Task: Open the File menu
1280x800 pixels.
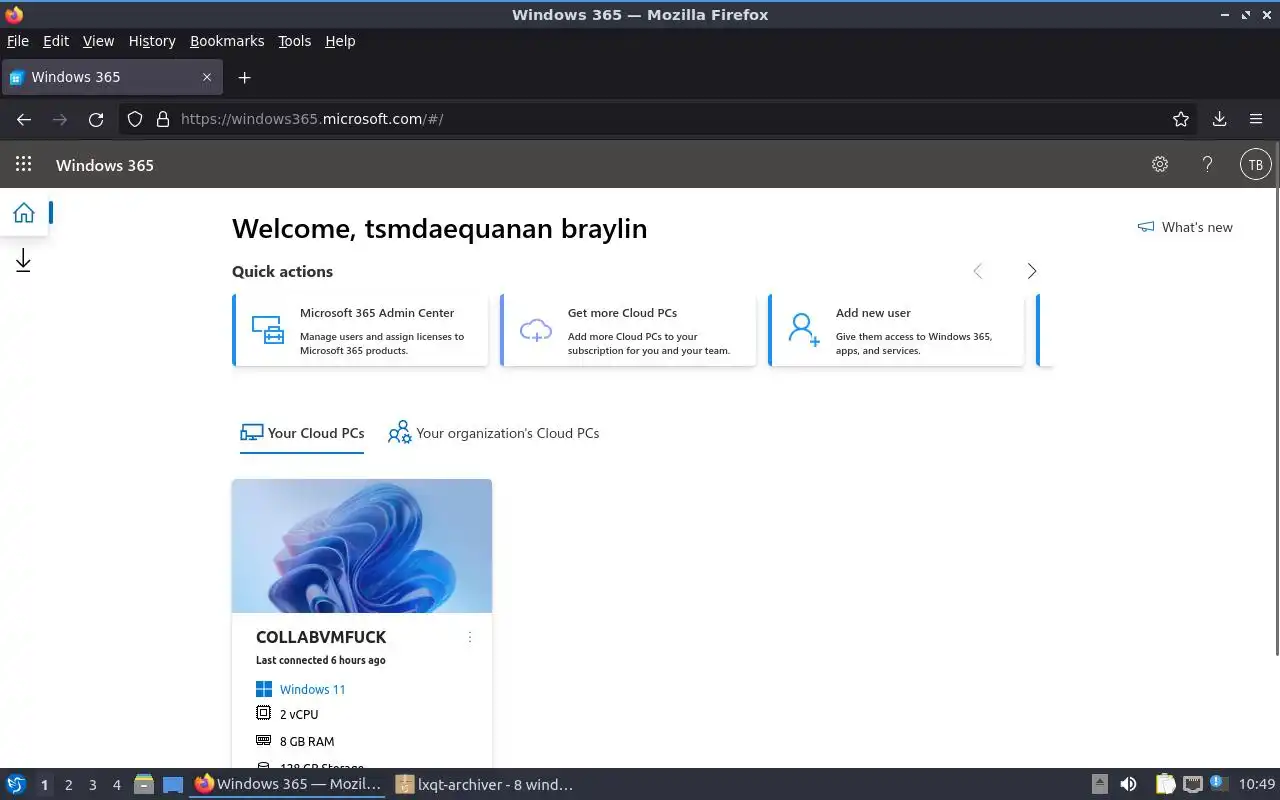Action: pyautogui.click(x=18, y=41)
